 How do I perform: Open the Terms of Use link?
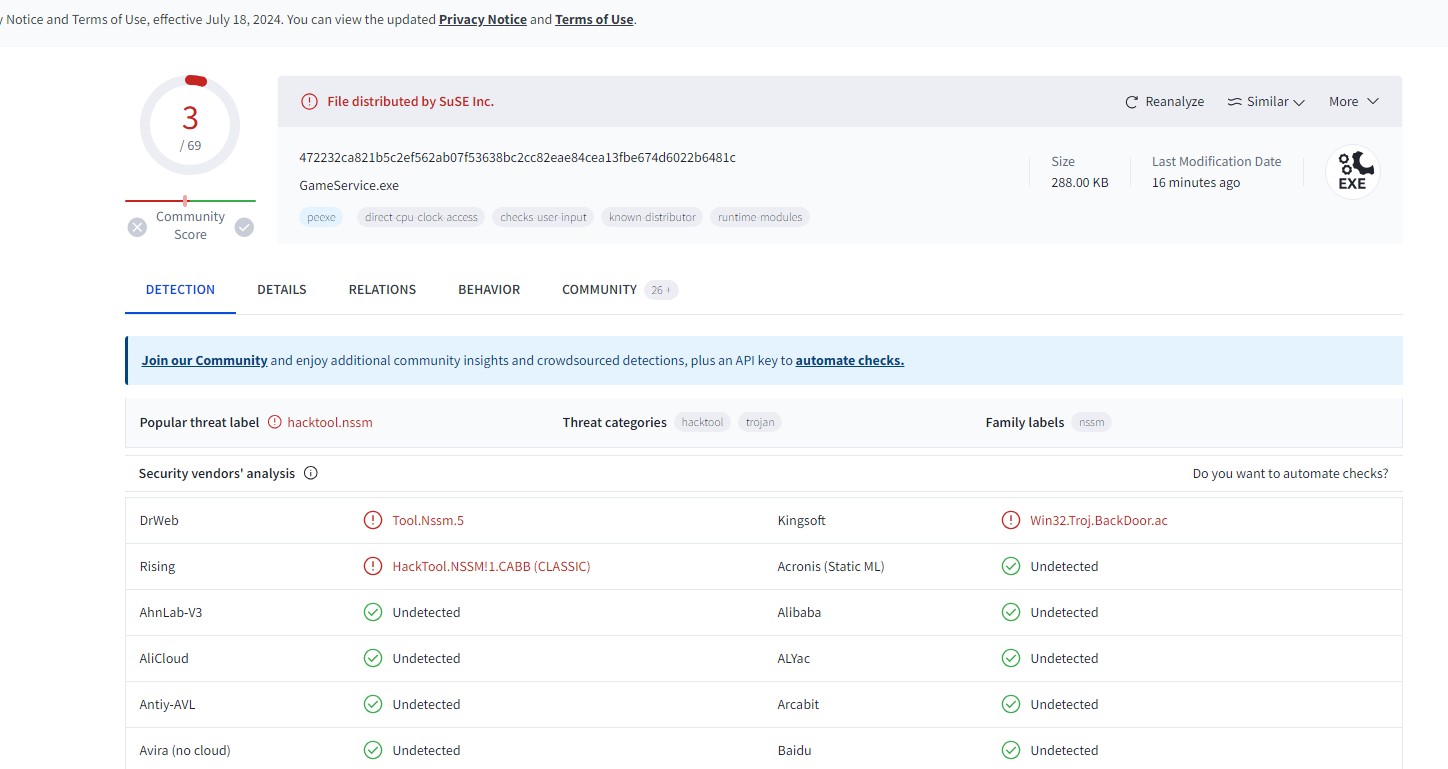(594, 20)
